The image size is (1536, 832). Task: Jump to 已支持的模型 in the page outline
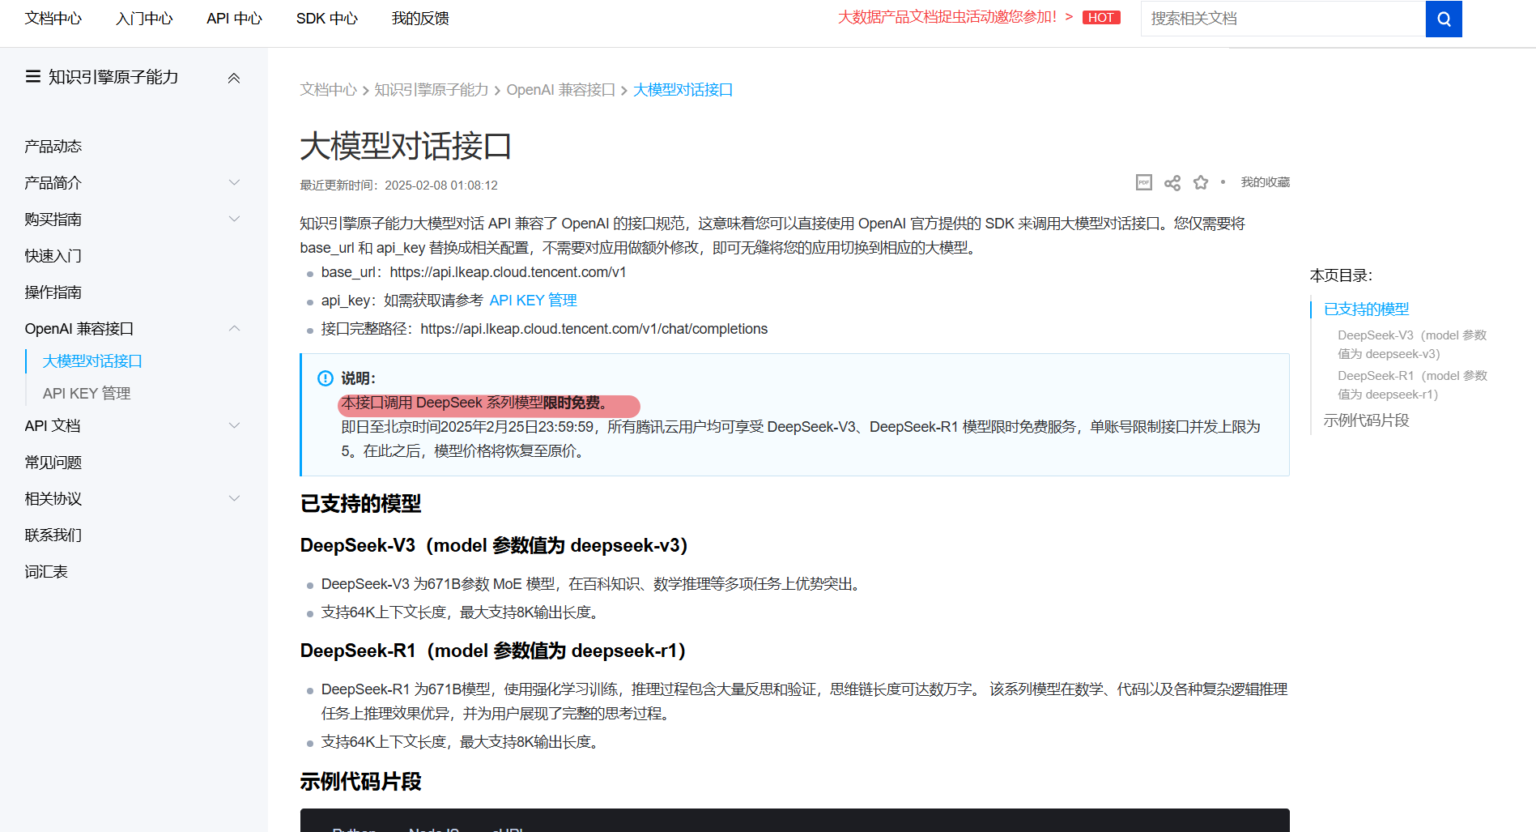point(1366,309)
